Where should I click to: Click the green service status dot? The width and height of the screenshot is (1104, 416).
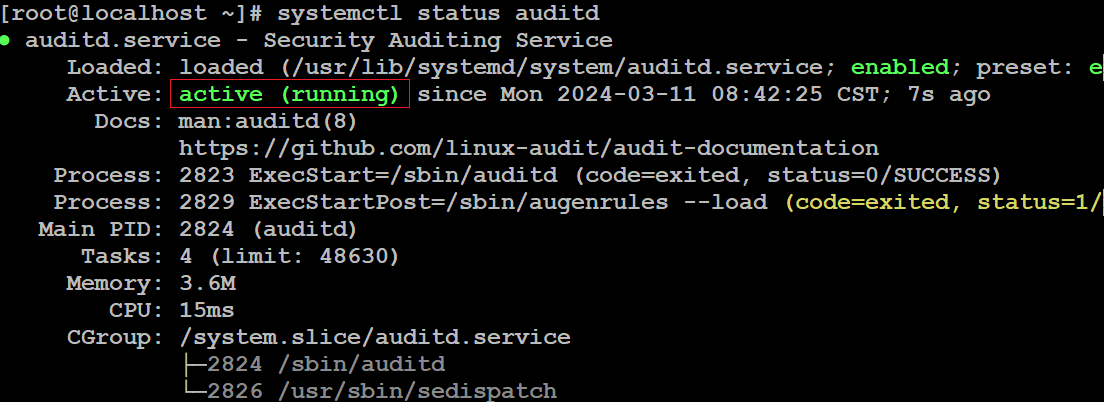(x=6, y=41)
